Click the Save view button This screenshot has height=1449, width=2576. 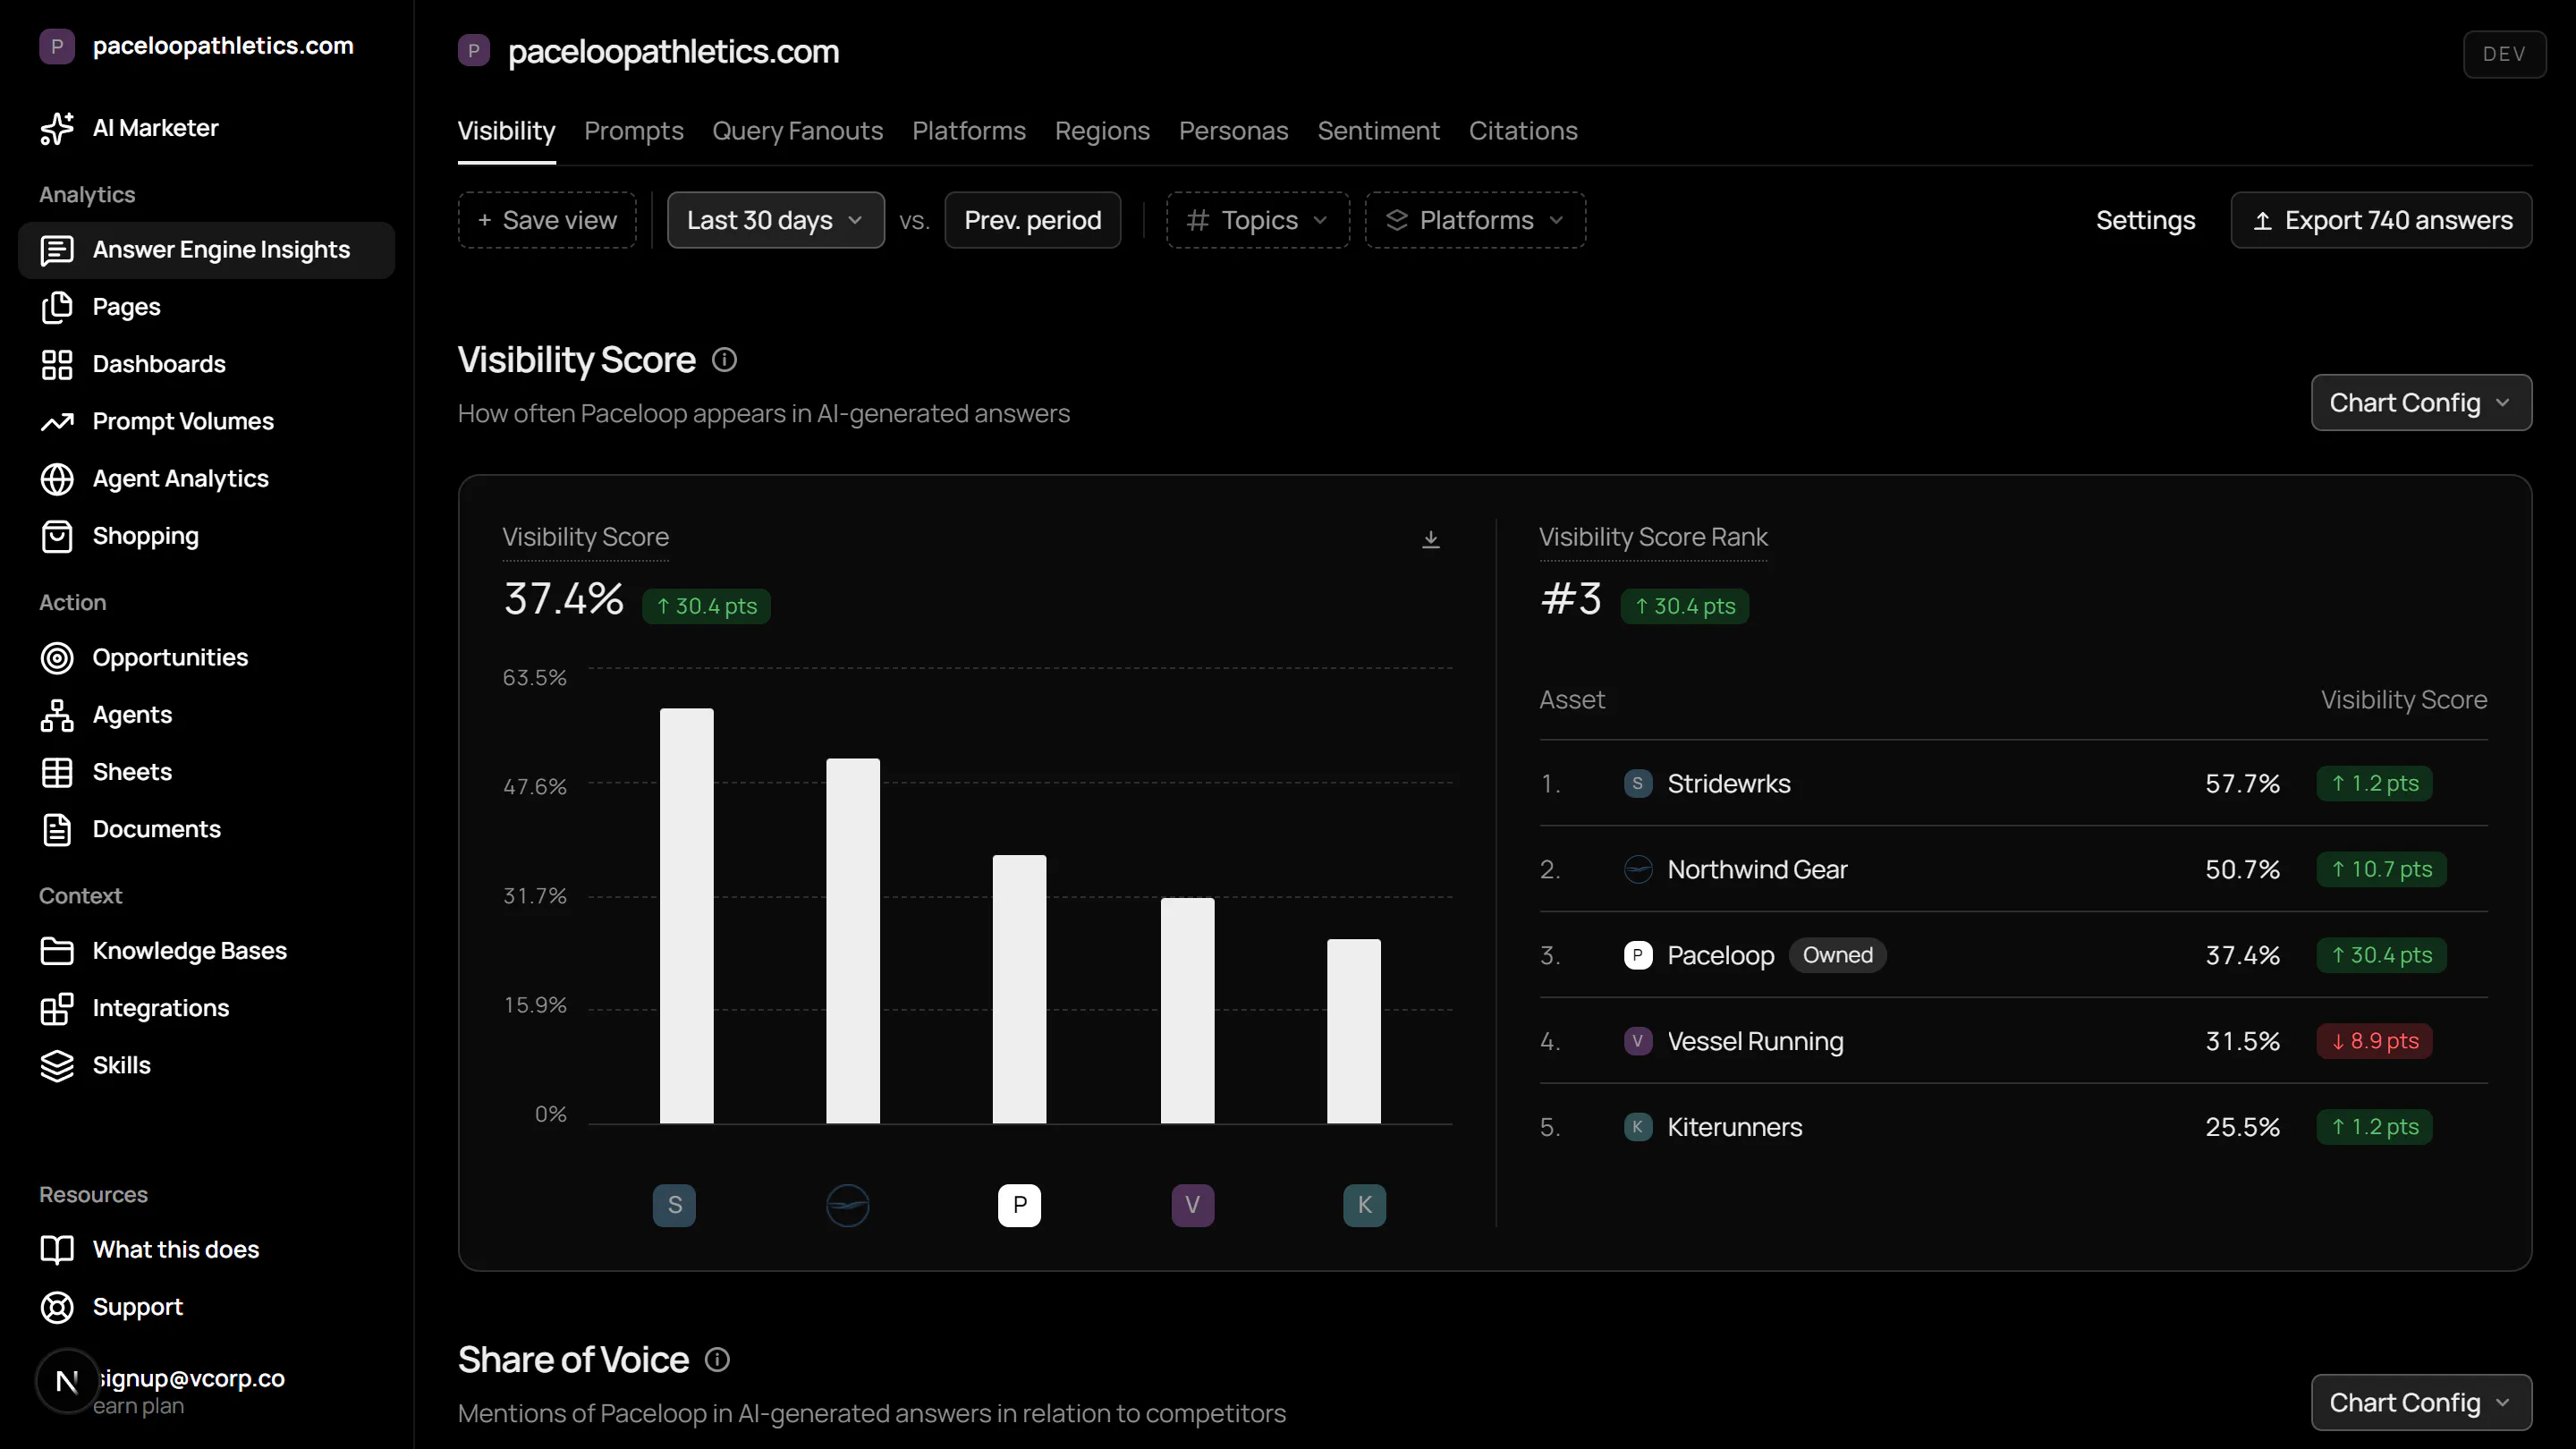(547, 220)
